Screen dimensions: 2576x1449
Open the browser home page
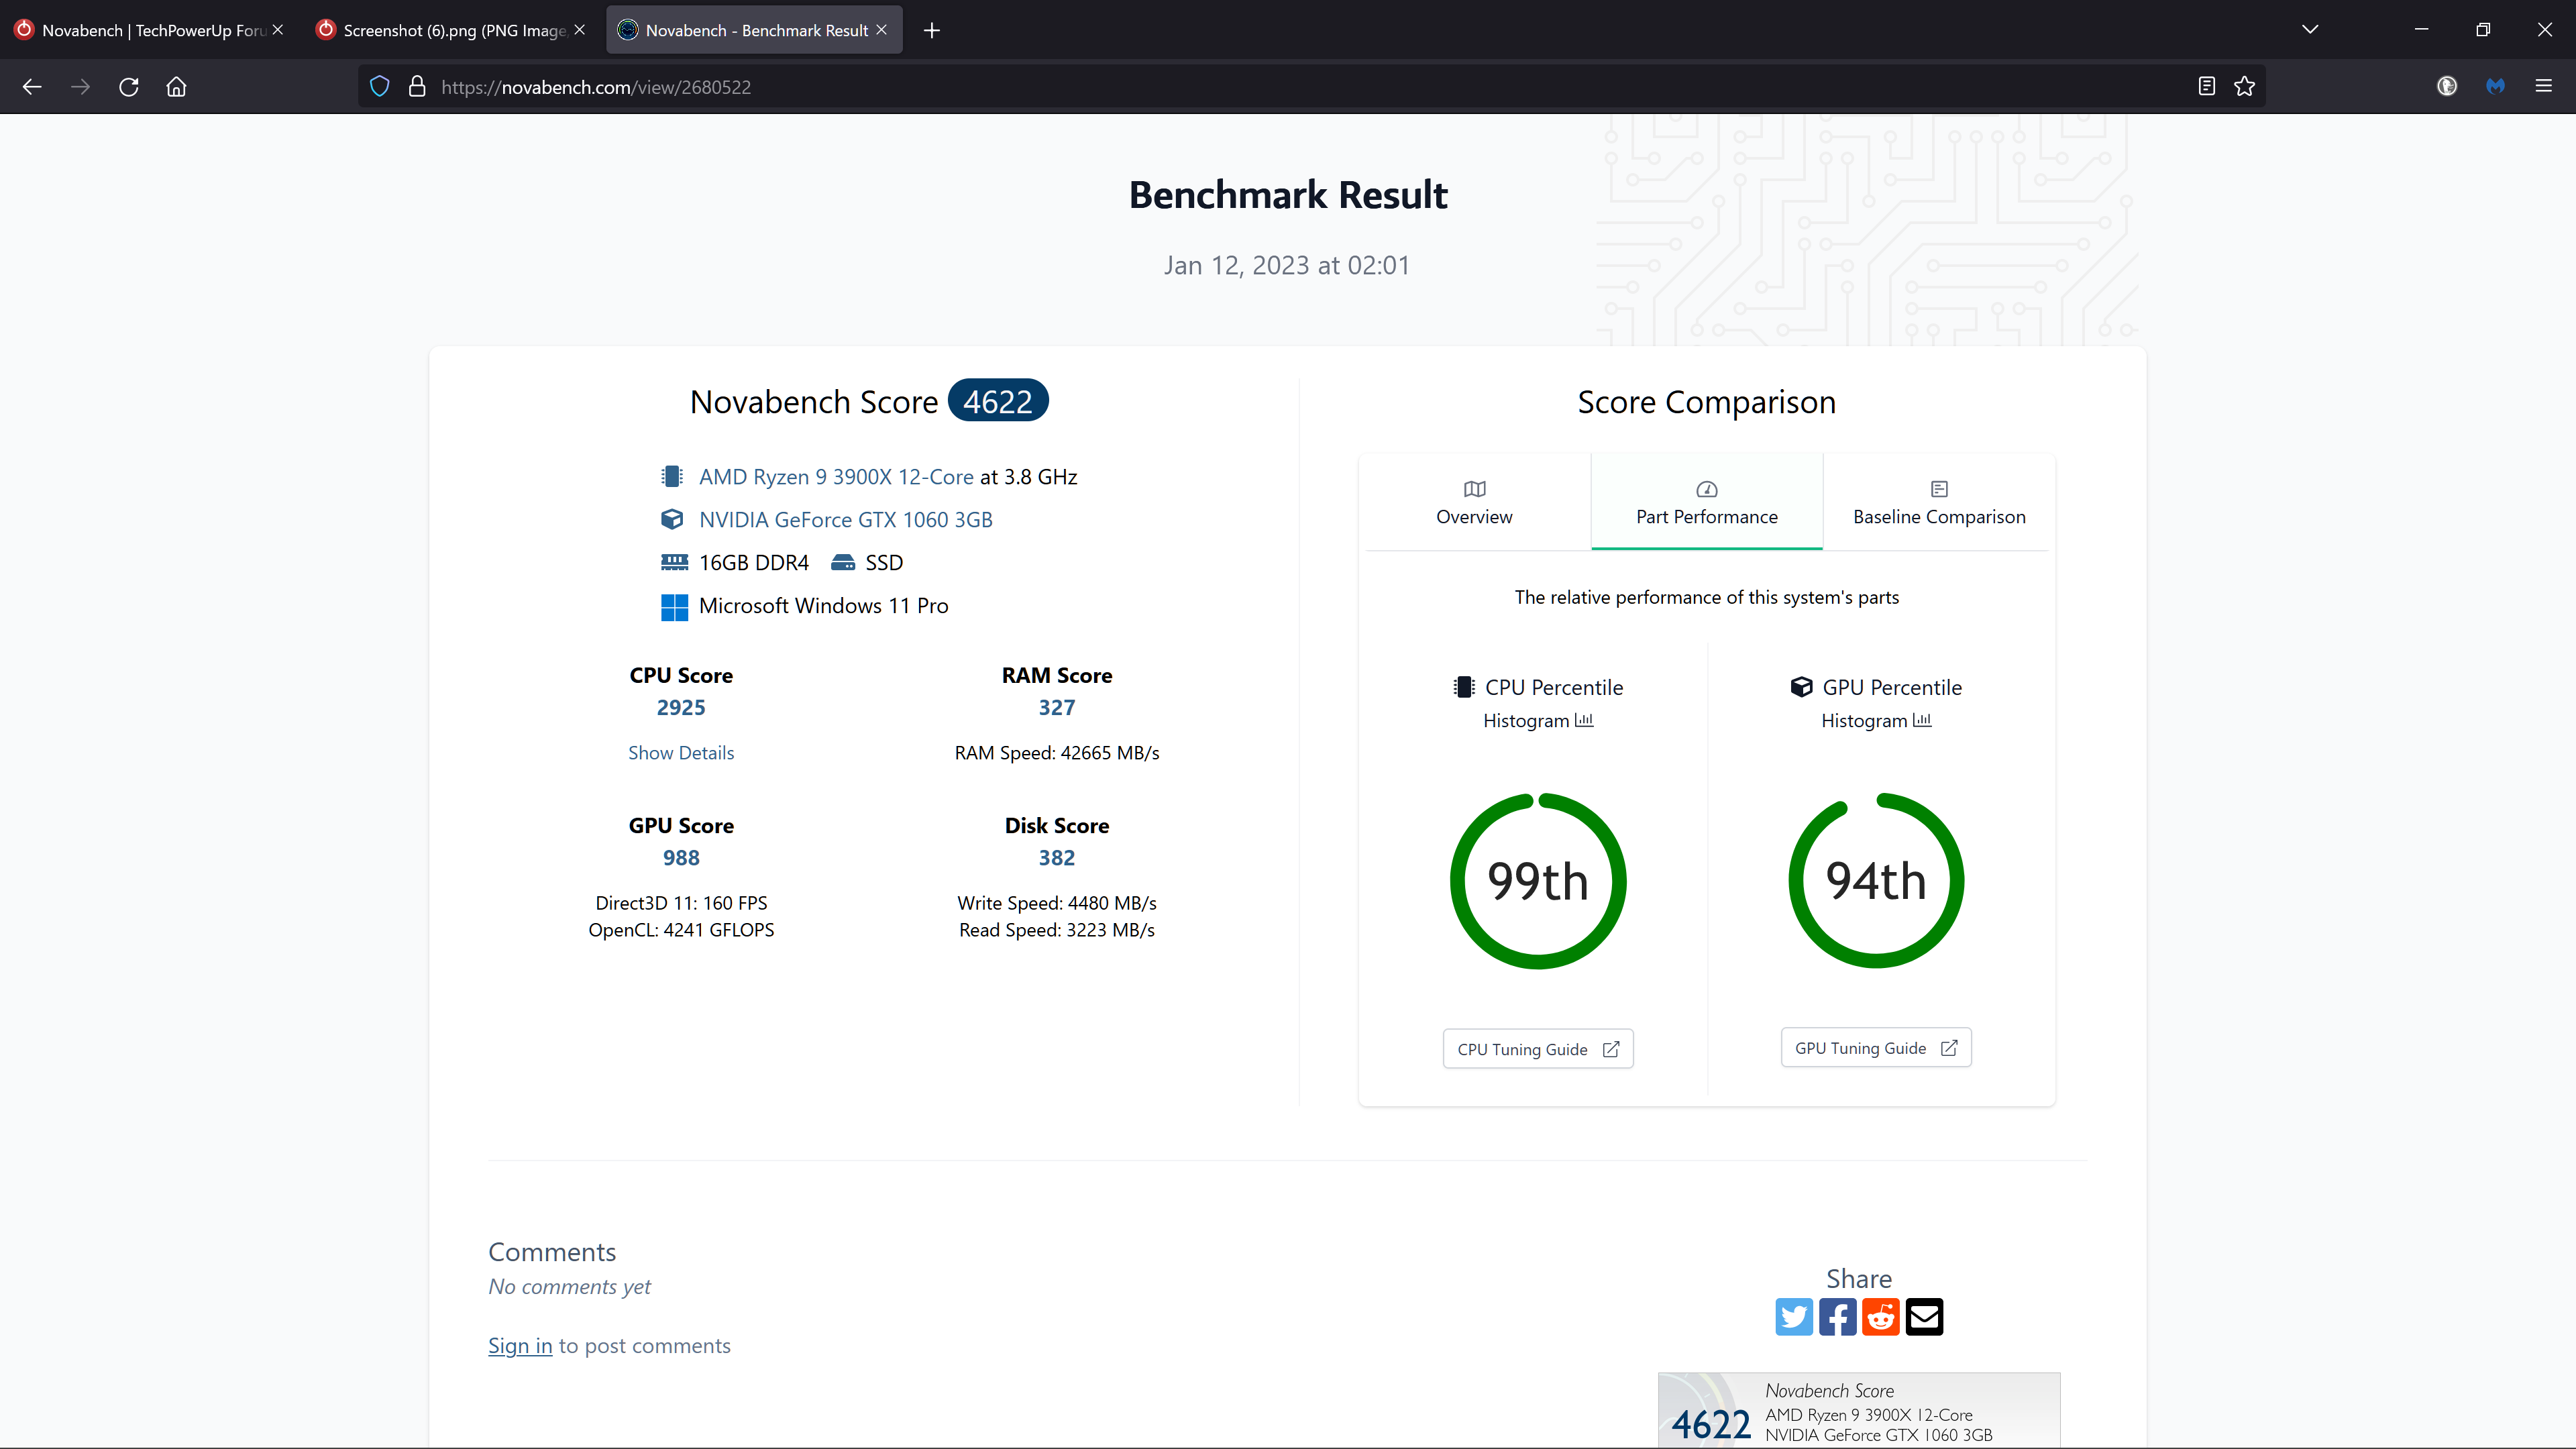176,87
